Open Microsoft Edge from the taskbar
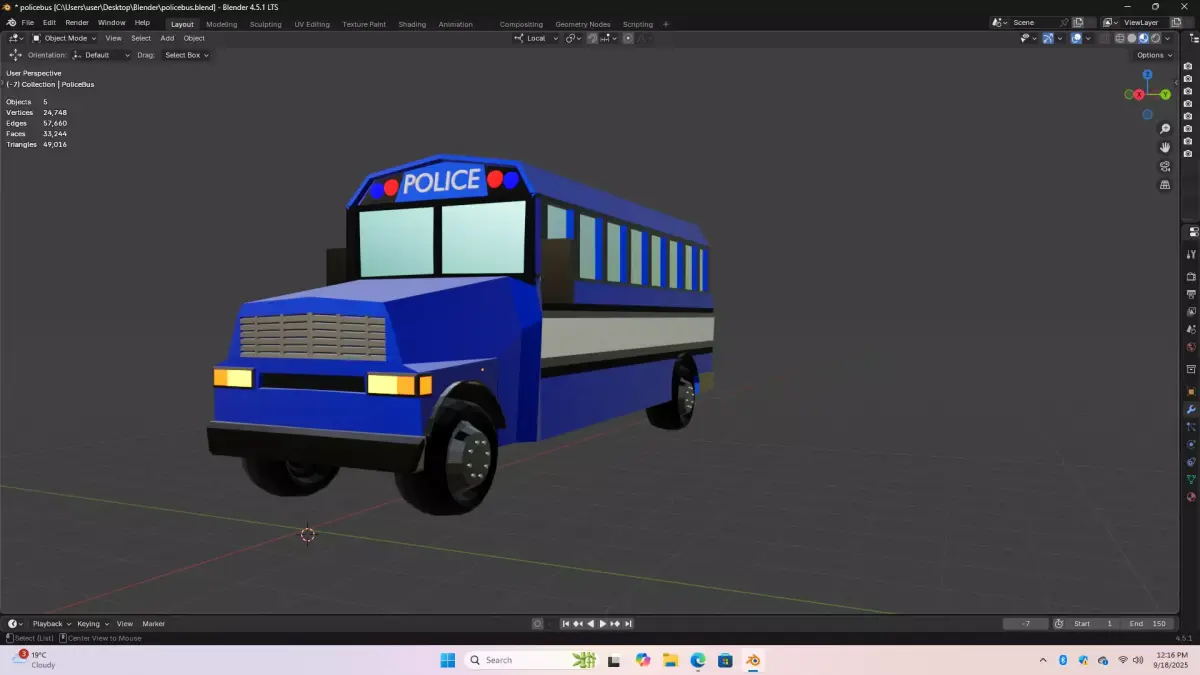This screenshot has height=675, width=1200. point(697,660)
